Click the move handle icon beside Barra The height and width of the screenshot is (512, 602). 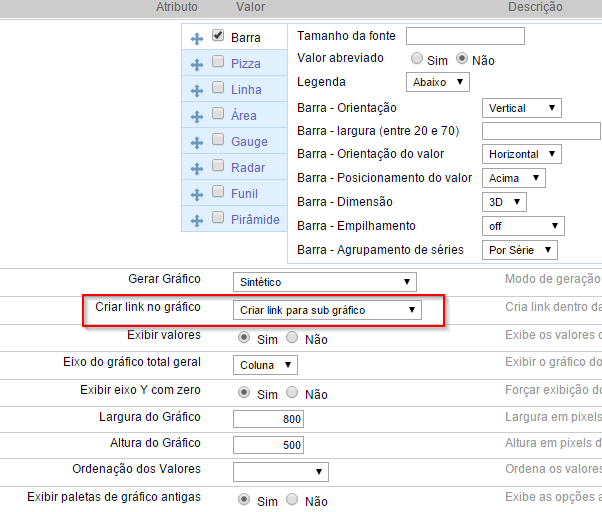click(197, 38)
